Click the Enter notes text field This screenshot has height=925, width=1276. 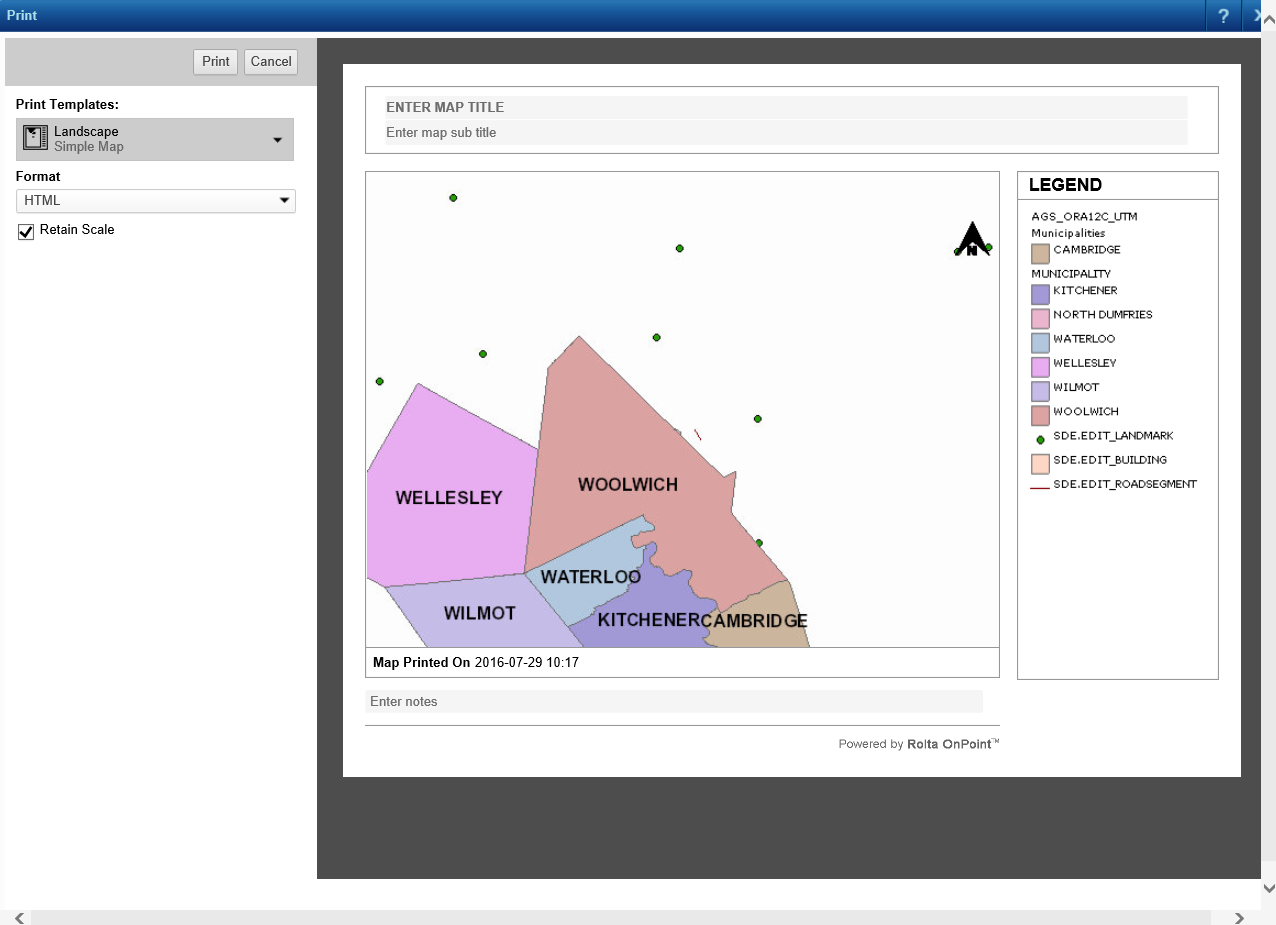point(675,701)
